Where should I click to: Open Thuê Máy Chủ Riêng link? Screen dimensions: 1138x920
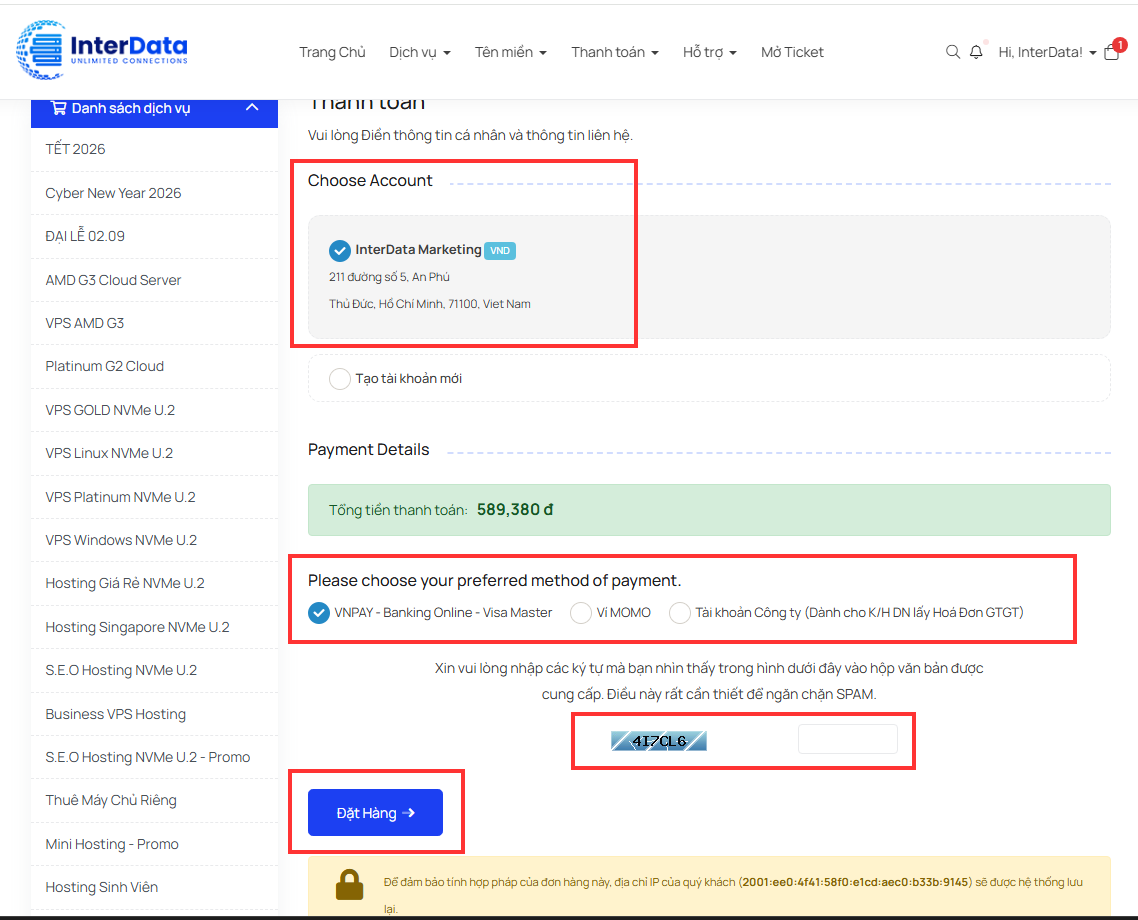[111, 800]
